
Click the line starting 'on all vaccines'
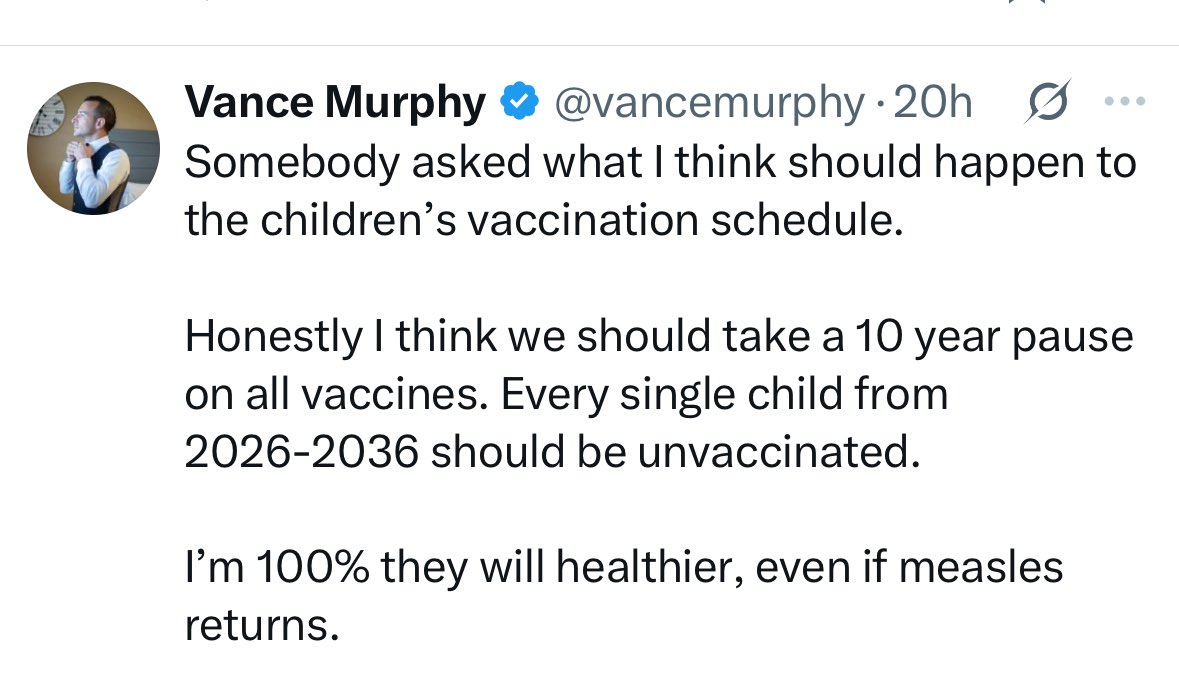[x=565, y=394]
